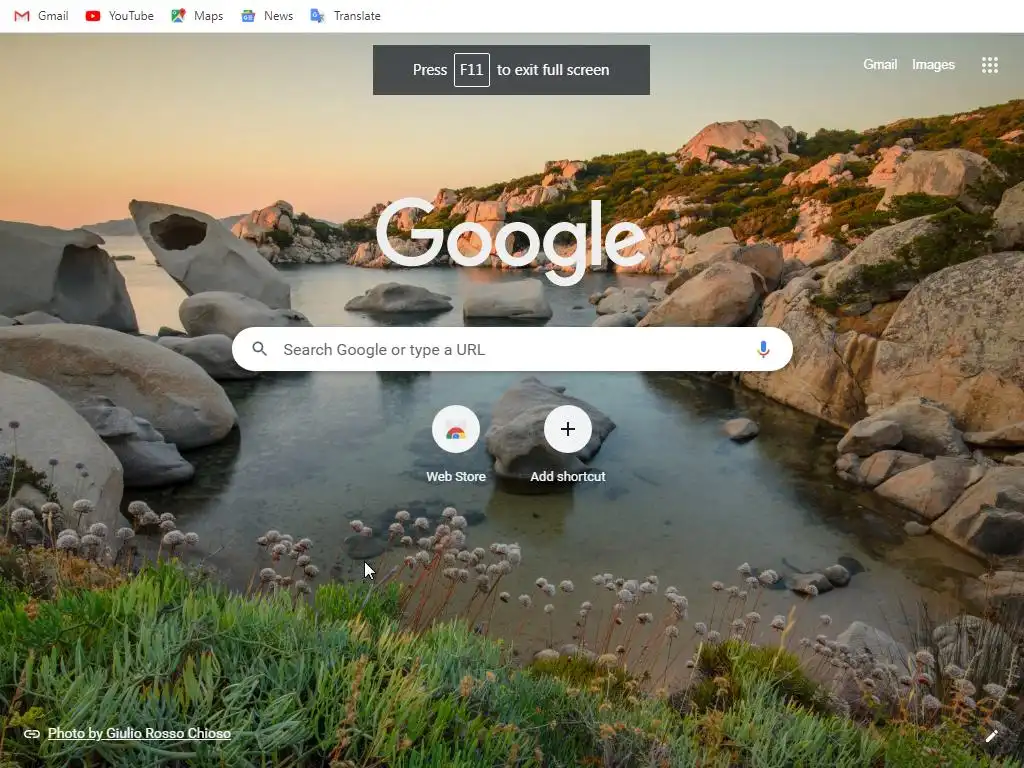Viewport: 1024px width, 768px height.
Task: Customize this page with pencil icon
Action: 991,735
